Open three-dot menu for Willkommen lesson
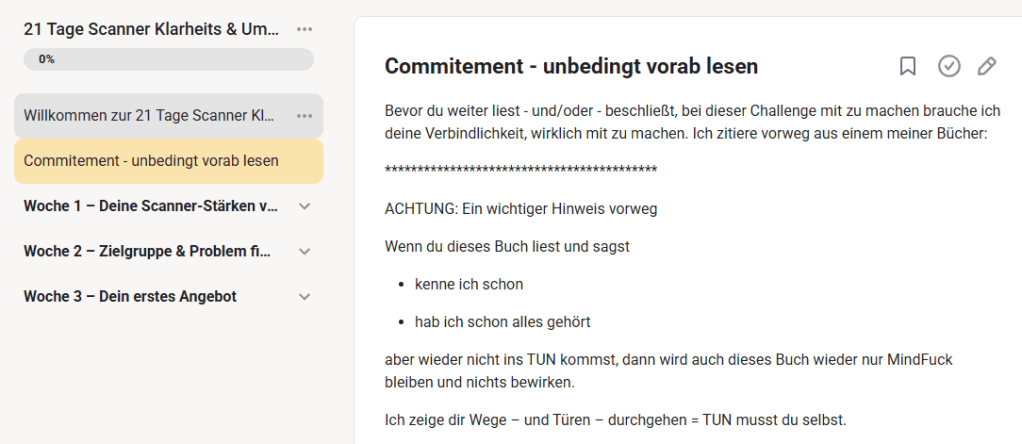Viewport: 1022px width, 444px height. [x=305, y=116]
